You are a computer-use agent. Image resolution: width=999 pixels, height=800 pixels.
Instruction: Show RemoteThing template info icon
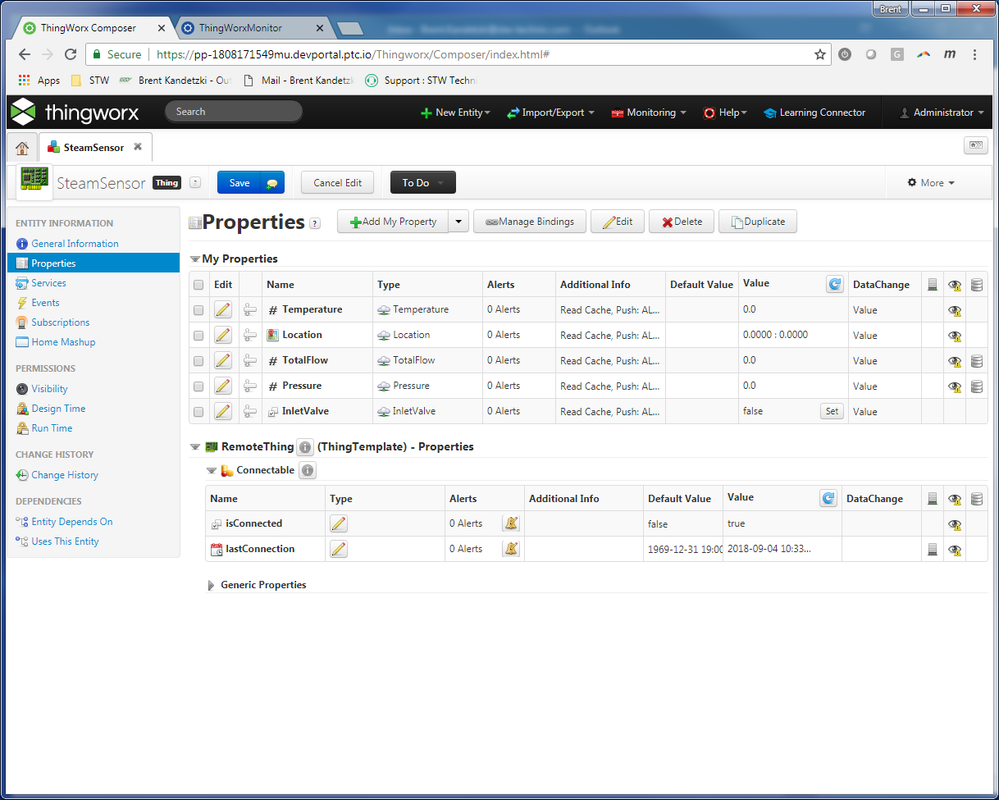305,447
